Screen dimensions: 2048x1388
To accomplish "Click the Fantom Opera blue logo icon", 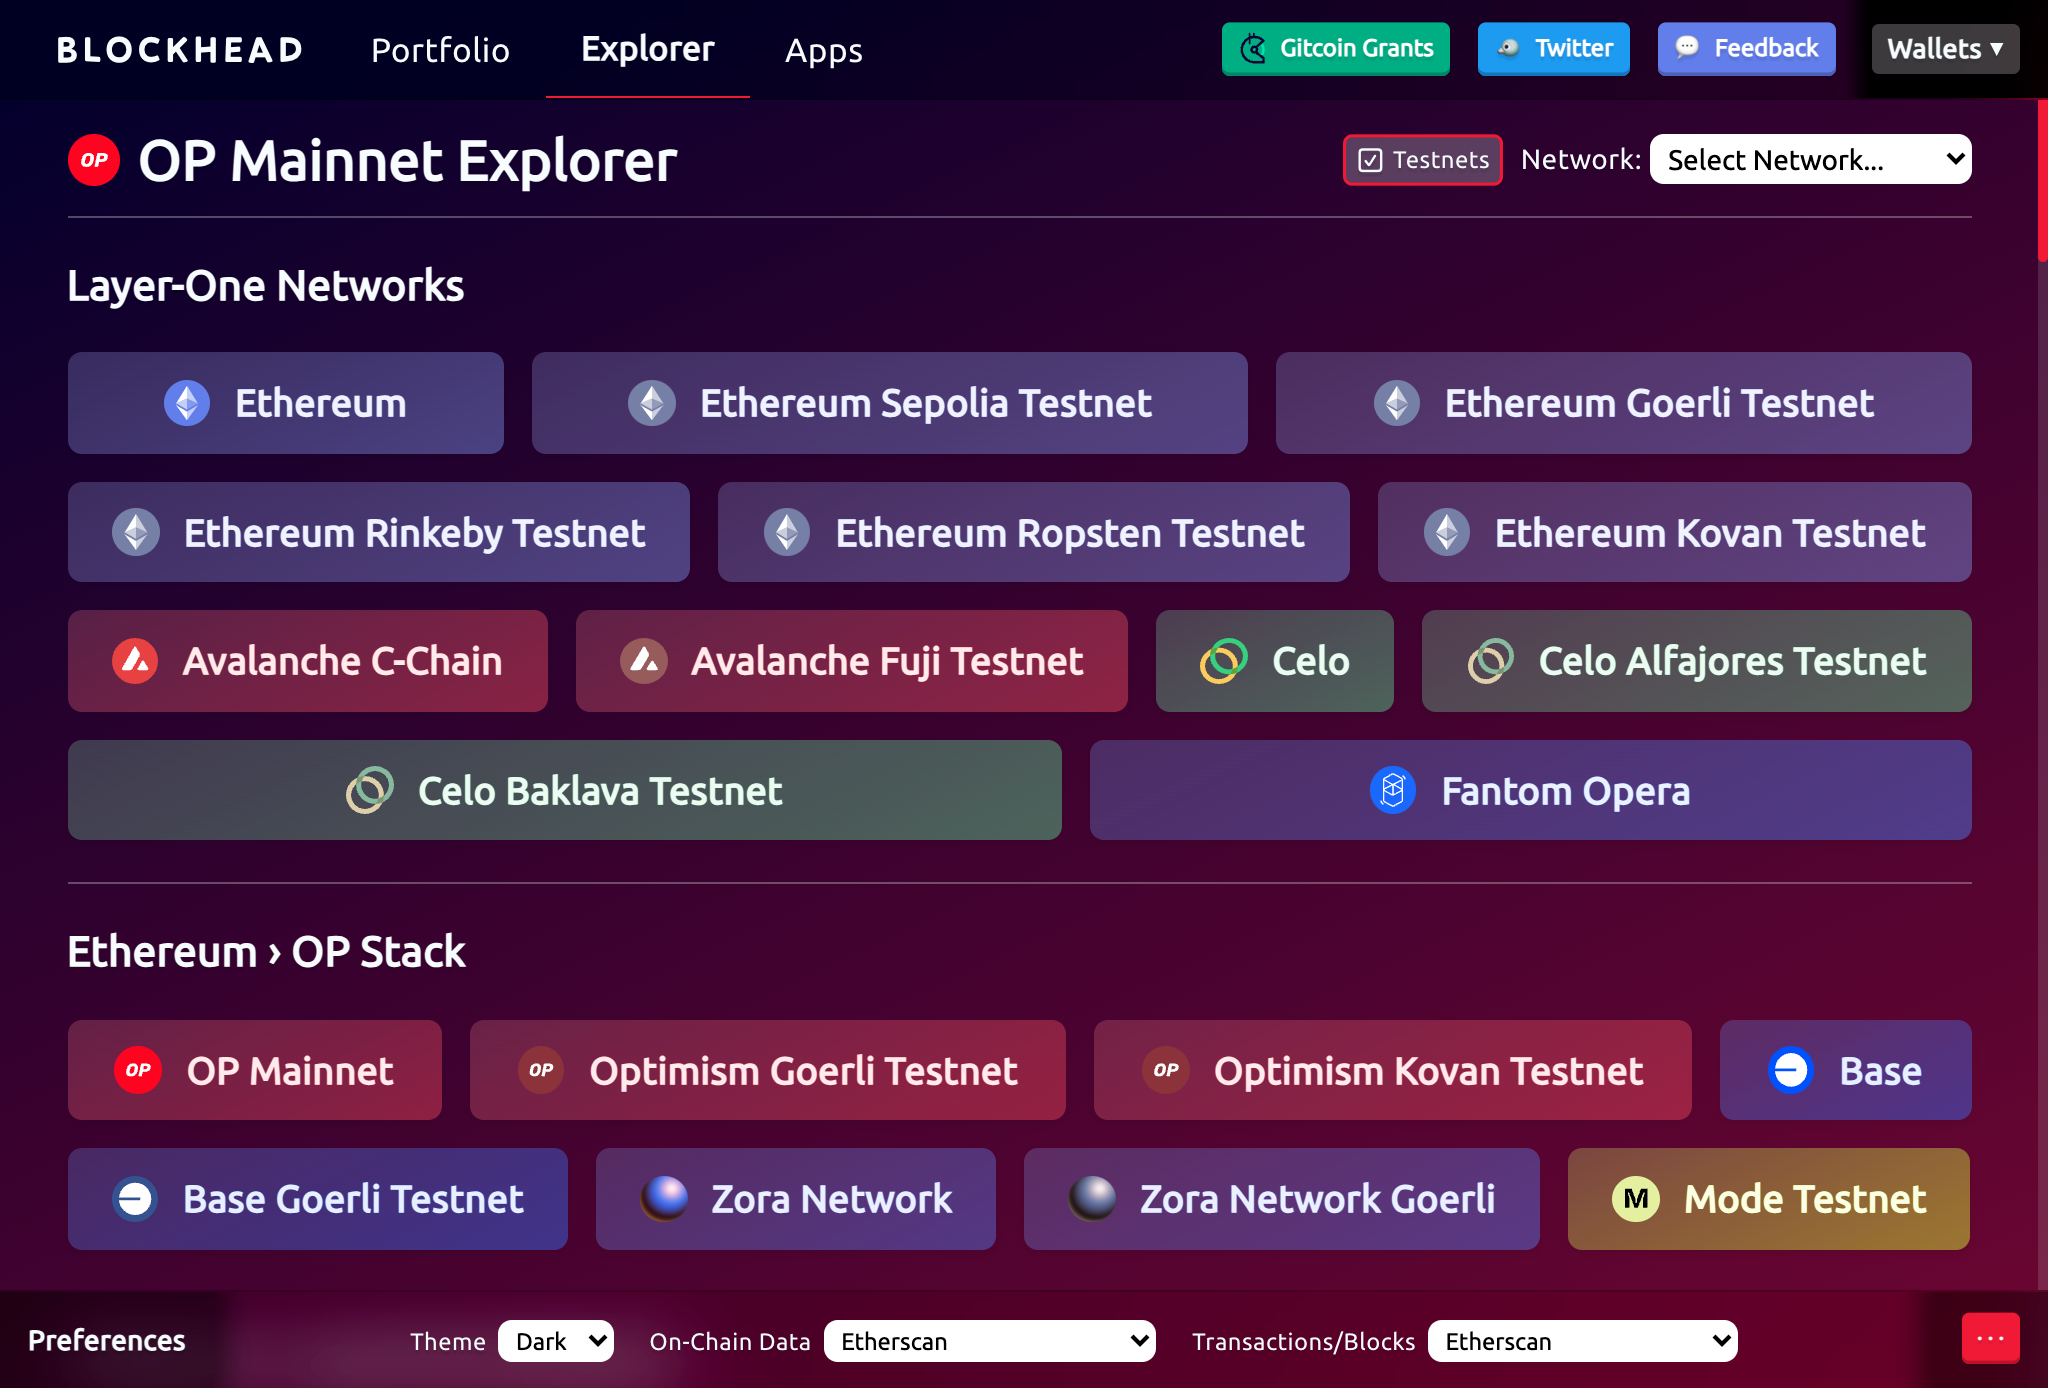I will [x=1393, y=790].
